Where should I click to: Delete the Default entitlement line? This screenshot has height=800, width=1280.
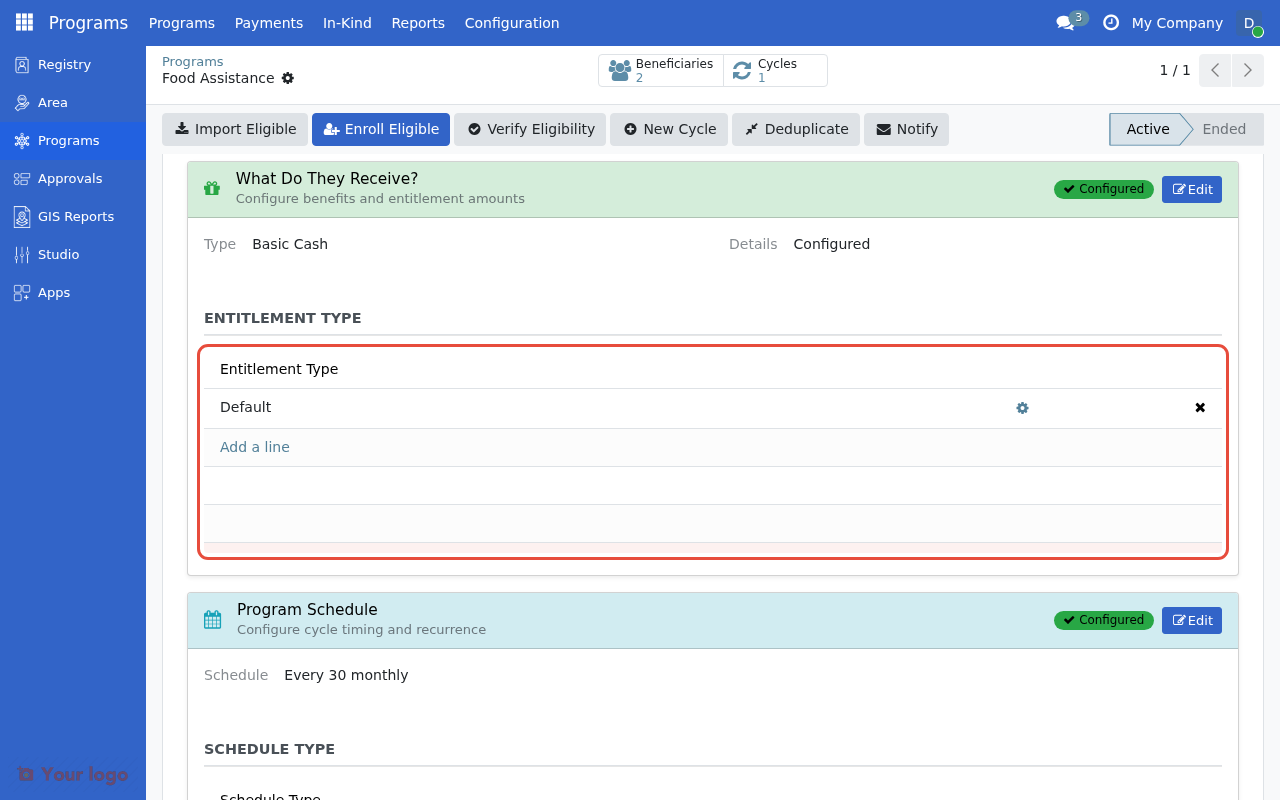pos(1199,407)
